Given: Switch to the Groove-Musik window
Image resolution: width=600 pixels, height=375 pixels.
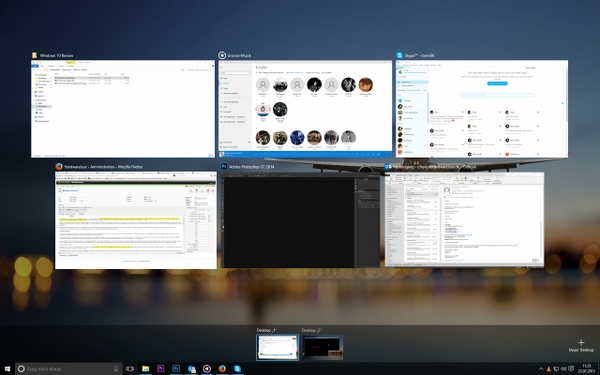Looking at the screenshot, I should coord(305,109).
